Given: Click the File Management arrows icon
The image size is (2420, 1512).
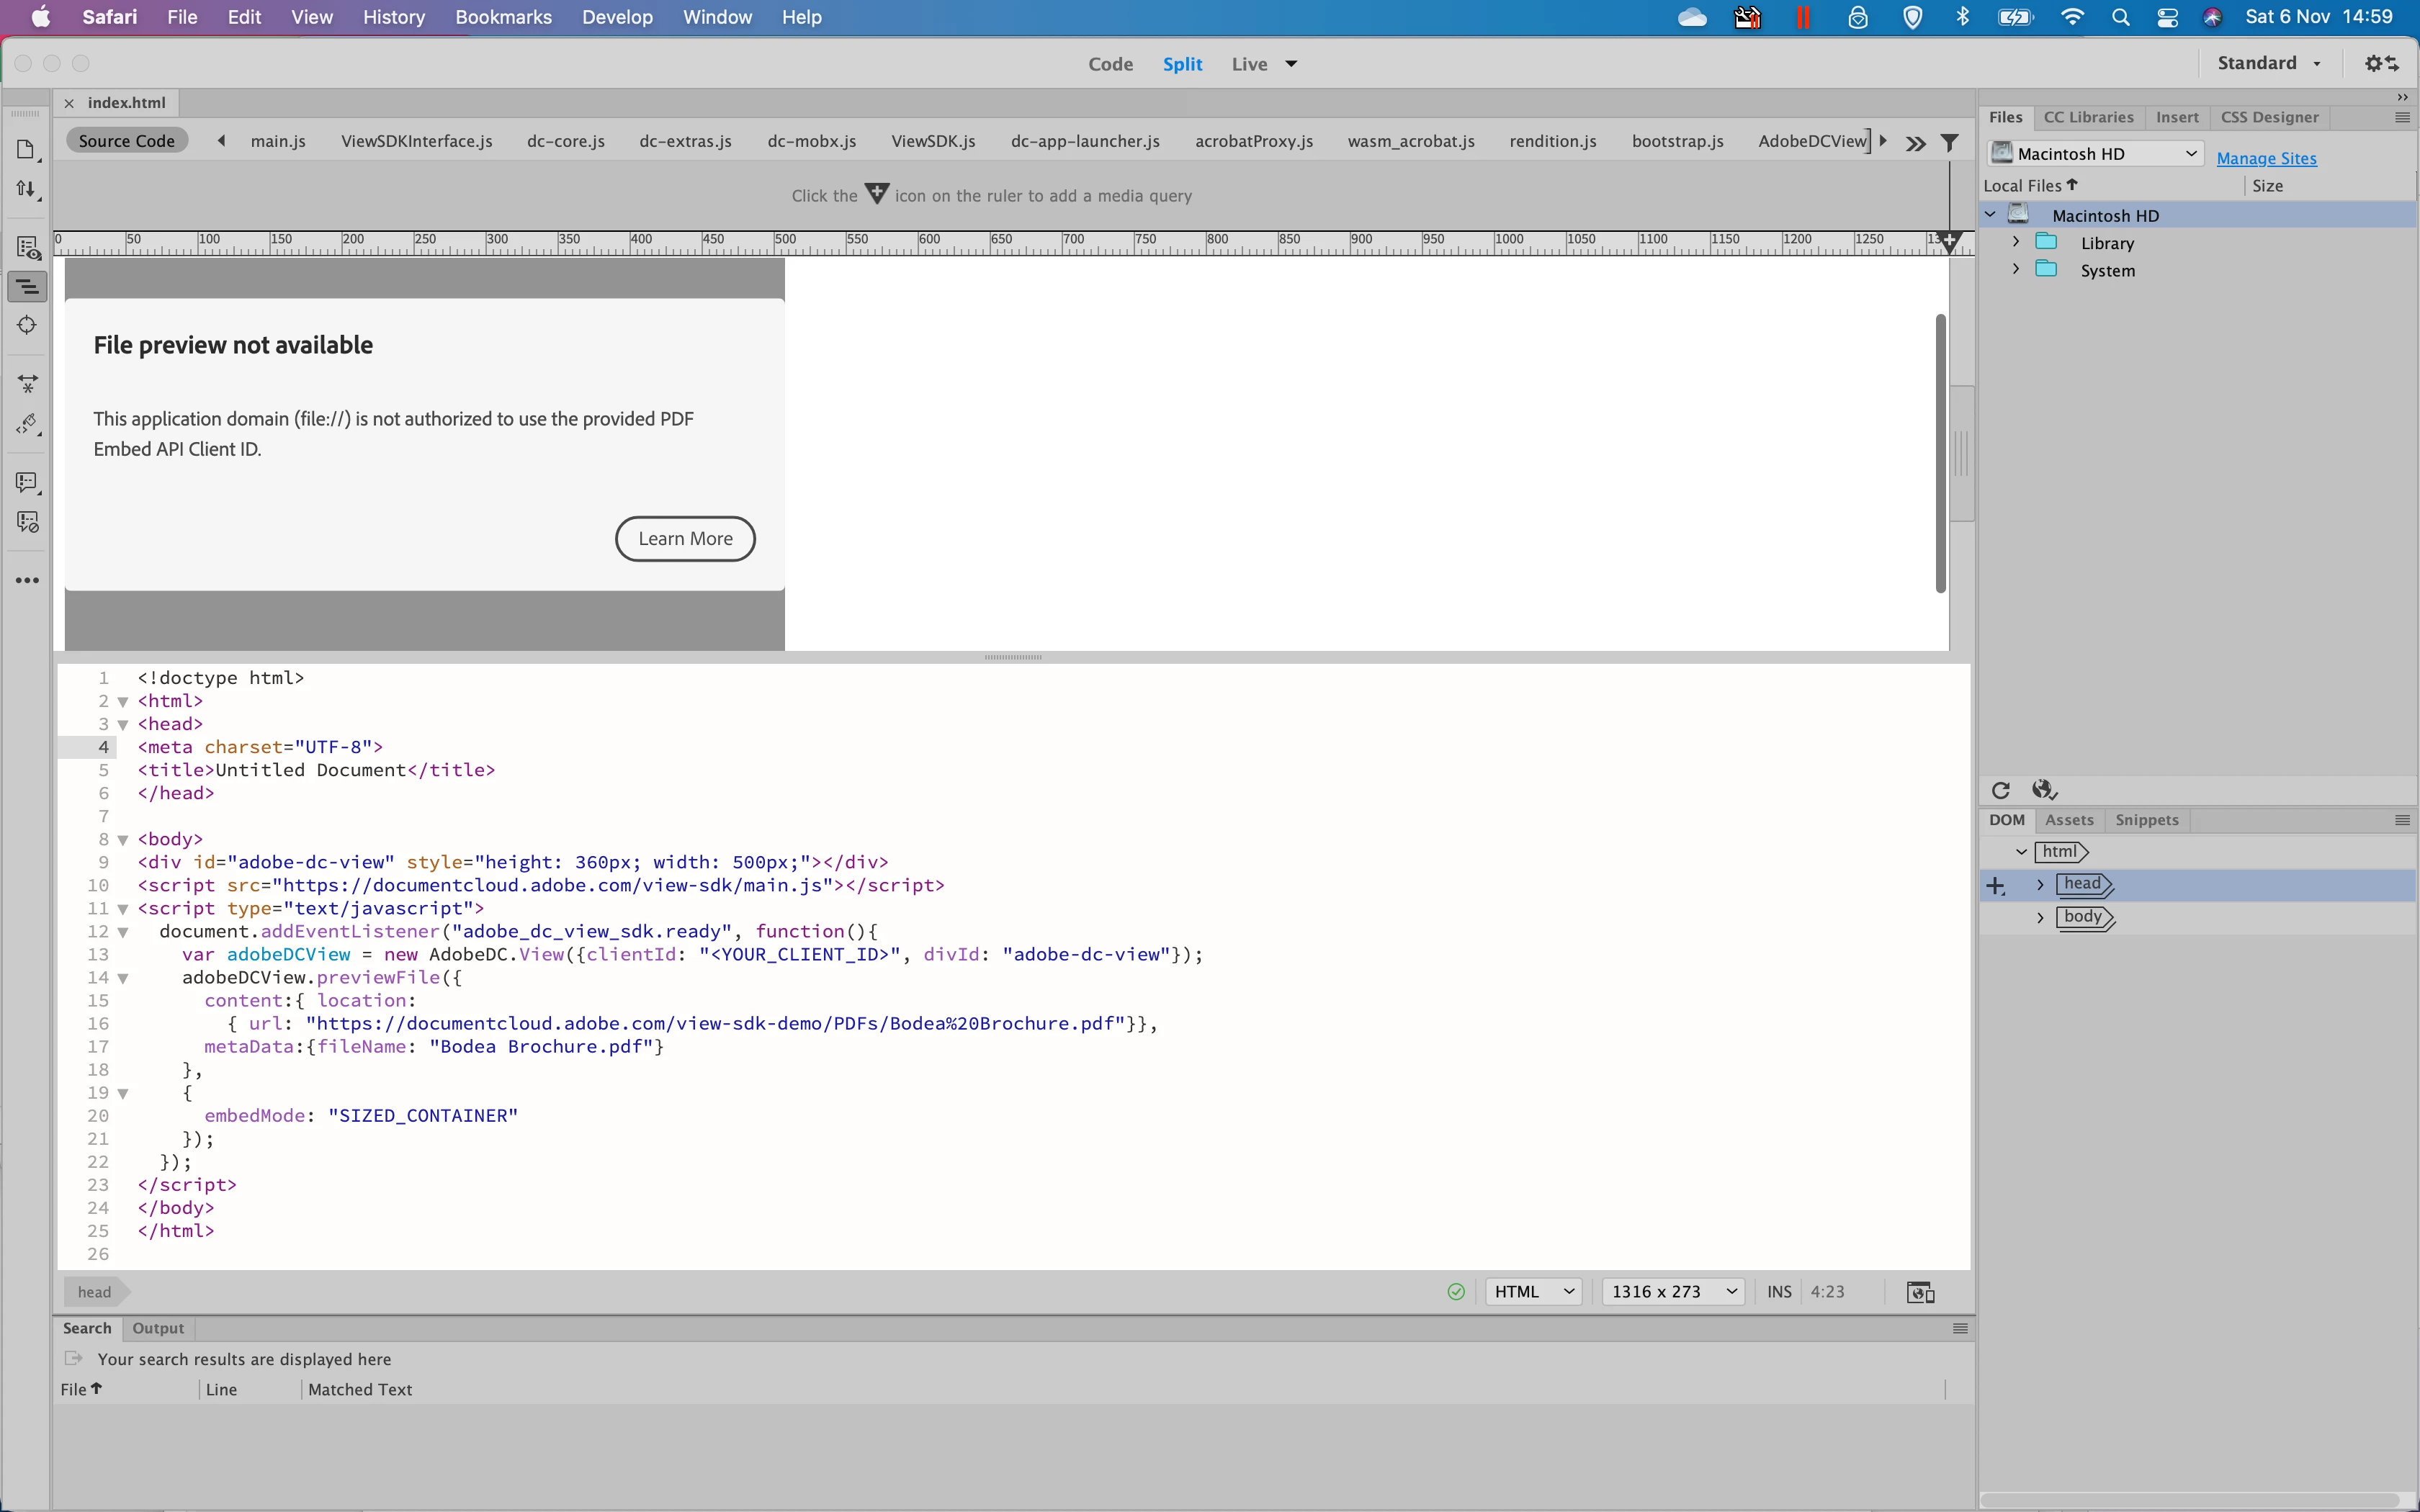Looking at the screenshot, I should click(26, 189).
